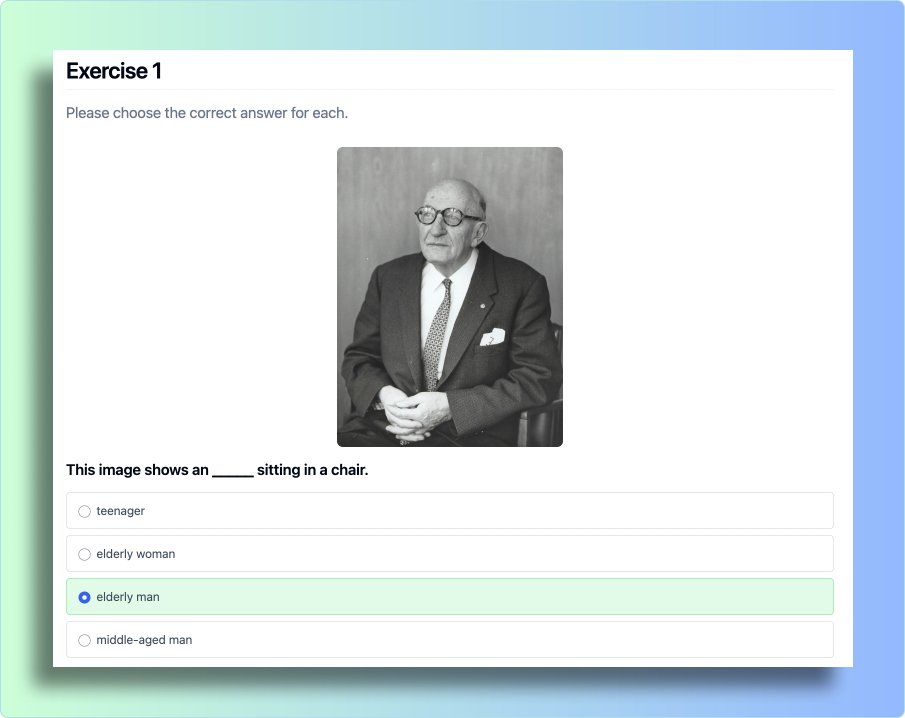Viewport: 905px width, 718px height.
Task: Open the black-and-white portrait photo
Action: [450, 297]
